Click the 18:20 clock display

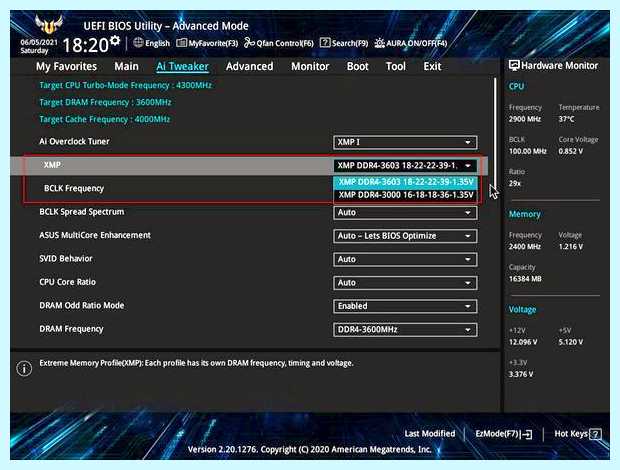pos(85,45)
